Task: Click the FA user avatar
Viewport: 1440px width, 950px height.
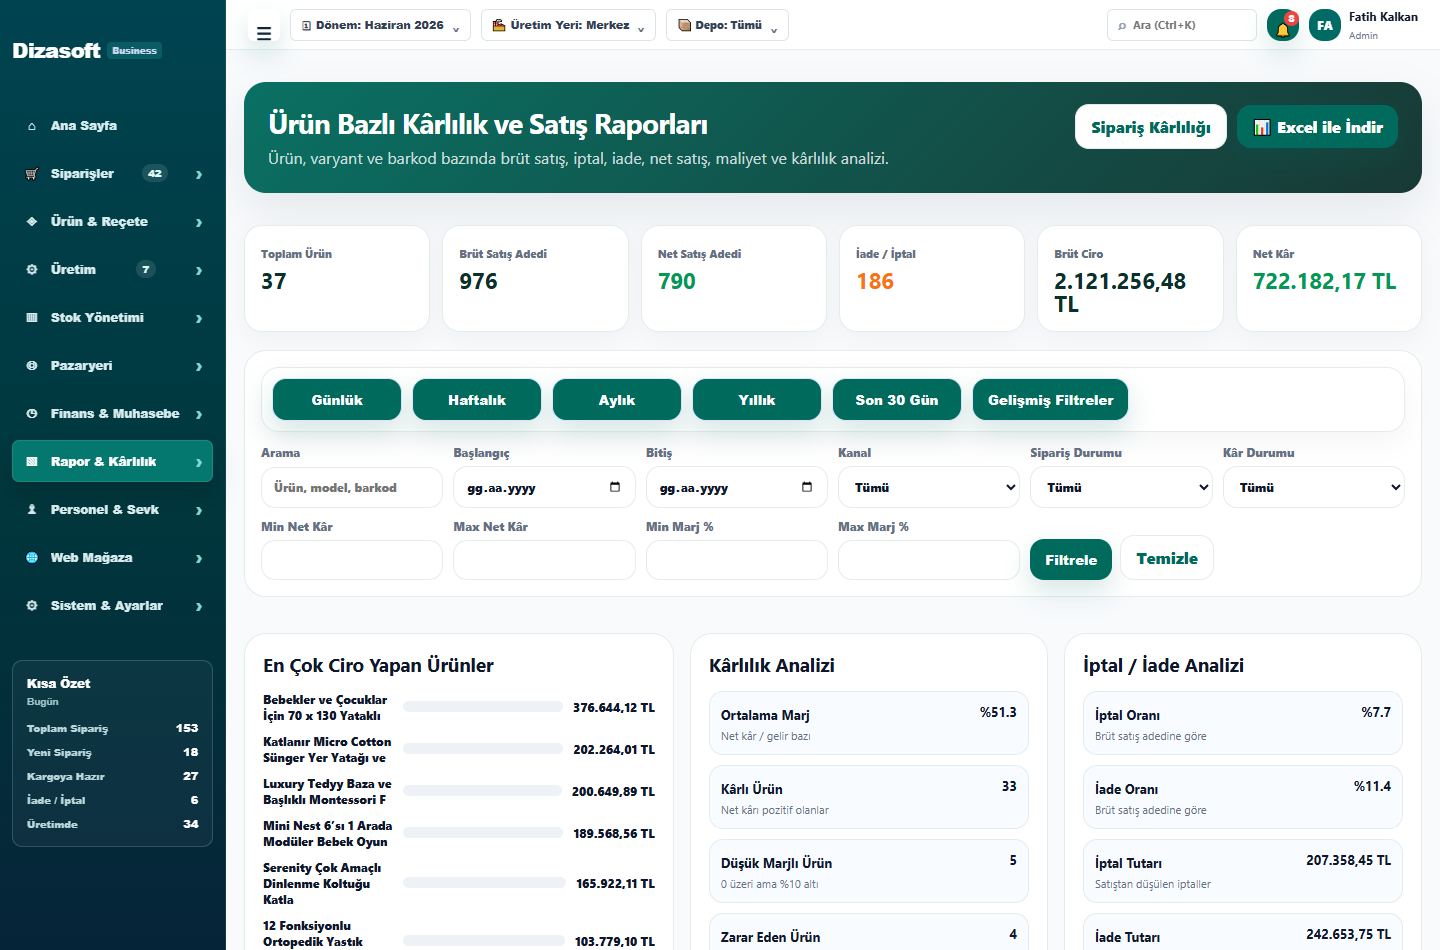Action: coord(1325,26)
